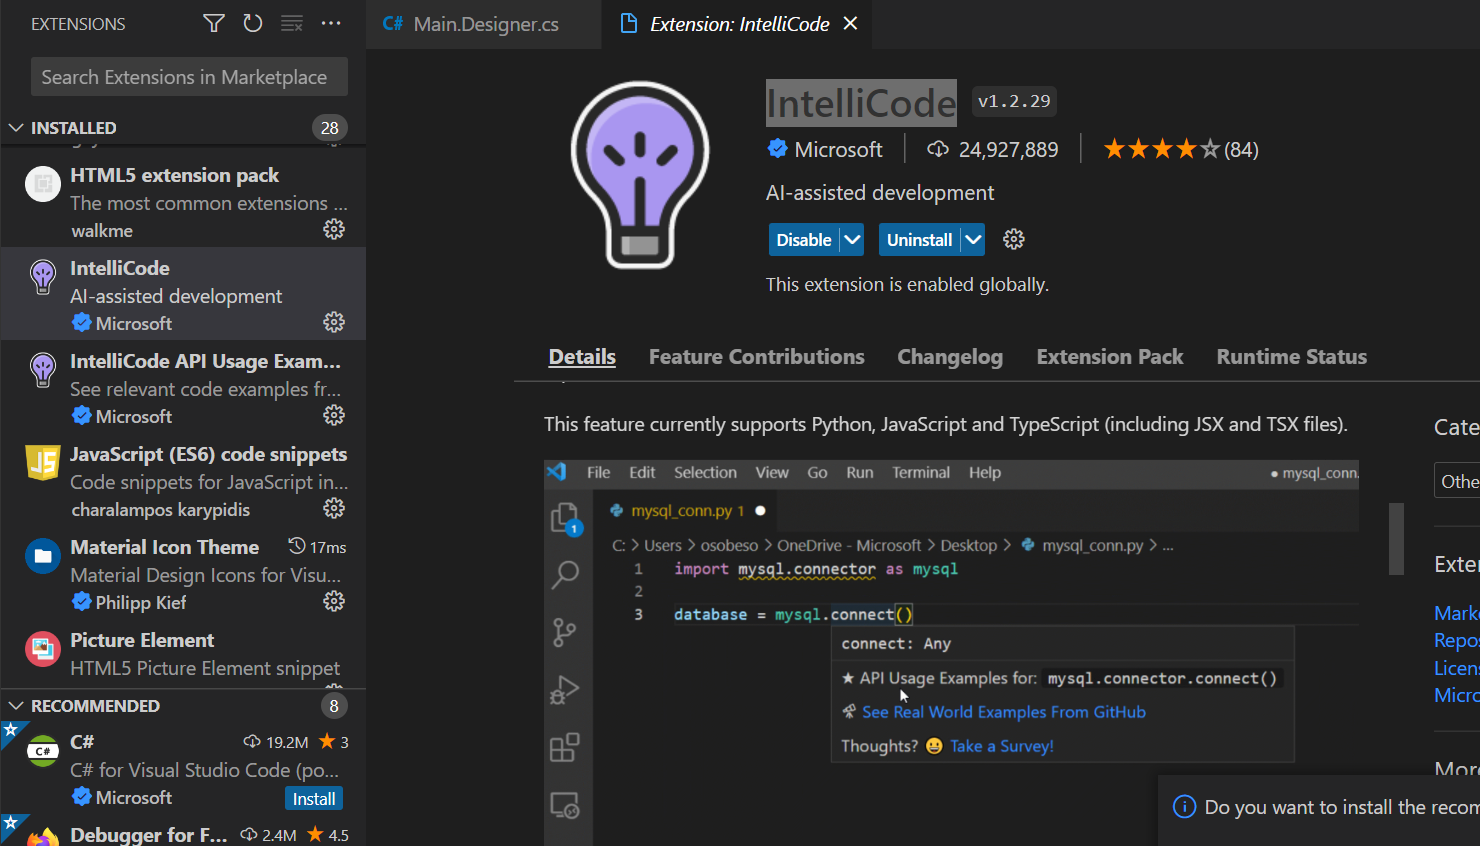Click the IntelliCode title heading
The height and width of the screenshot is (846, 1480).
pyautogui.click(x=861, y=103)
